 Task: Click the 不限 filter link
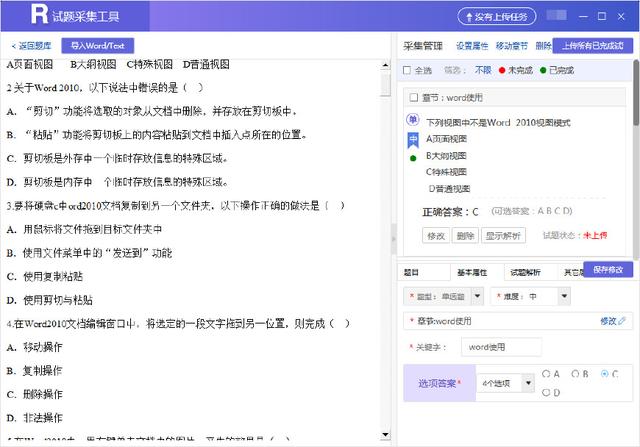pyautogui.click(x=483, y=70)
